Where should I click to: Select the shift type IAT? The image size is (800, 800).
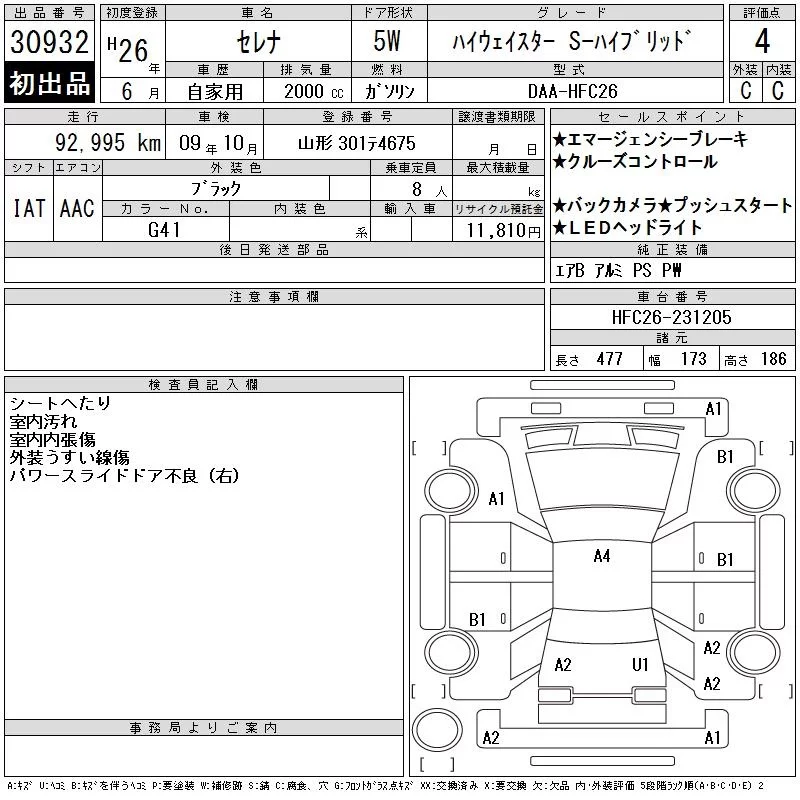tap(29, 208)
